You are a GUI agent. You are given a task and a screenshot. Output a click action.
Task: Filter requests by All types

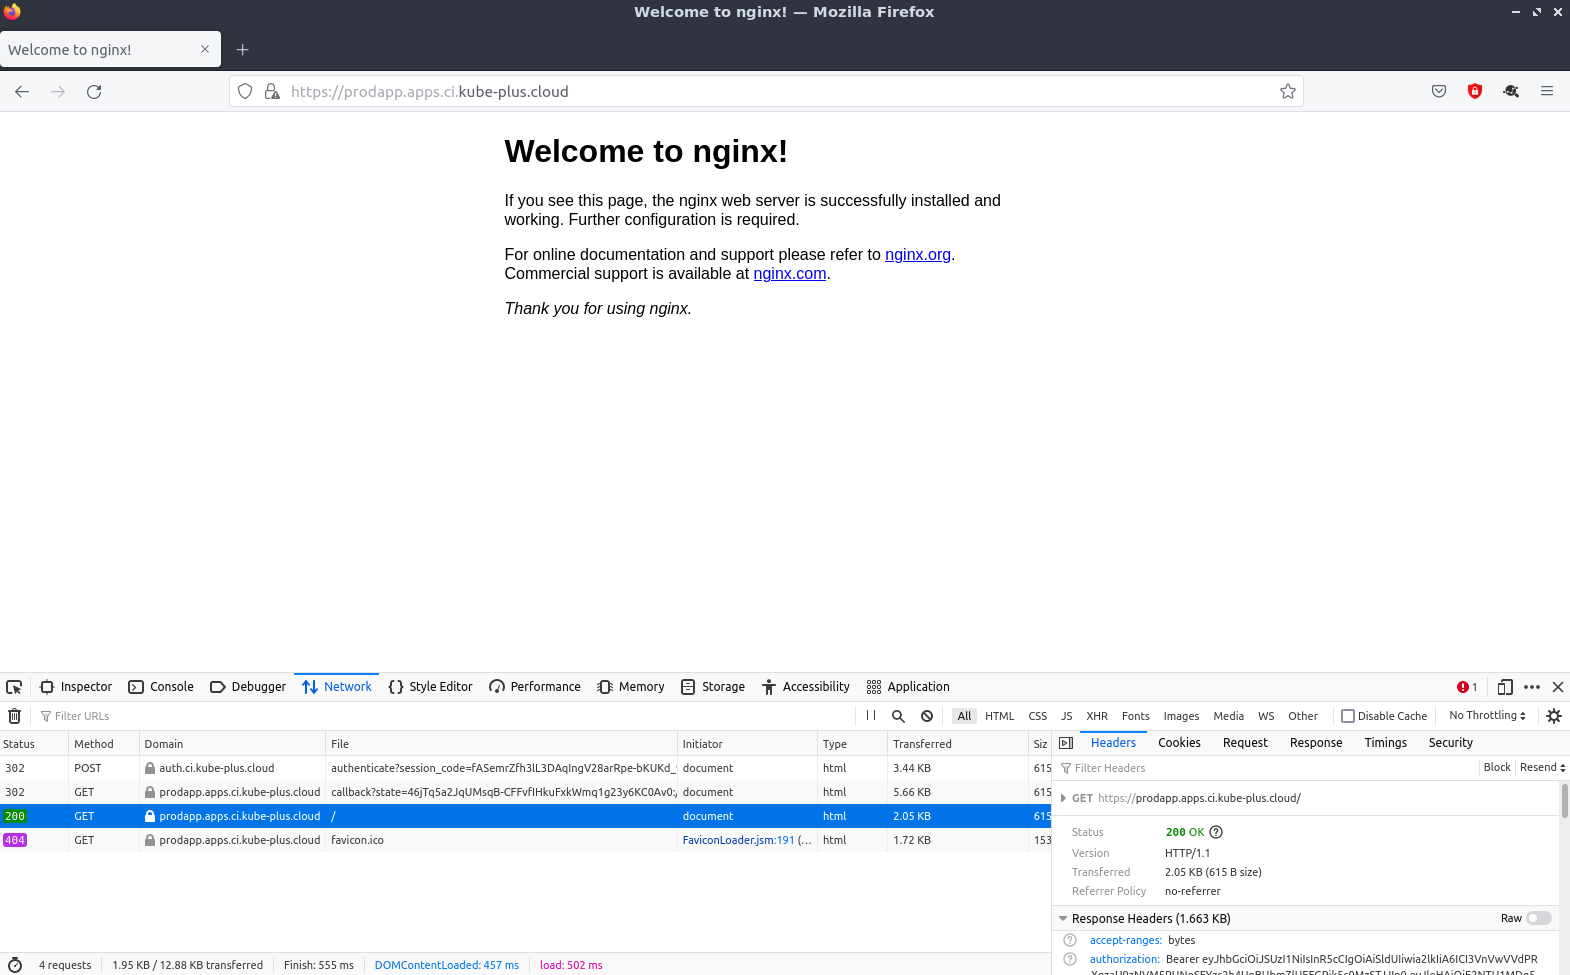(964, 716)
